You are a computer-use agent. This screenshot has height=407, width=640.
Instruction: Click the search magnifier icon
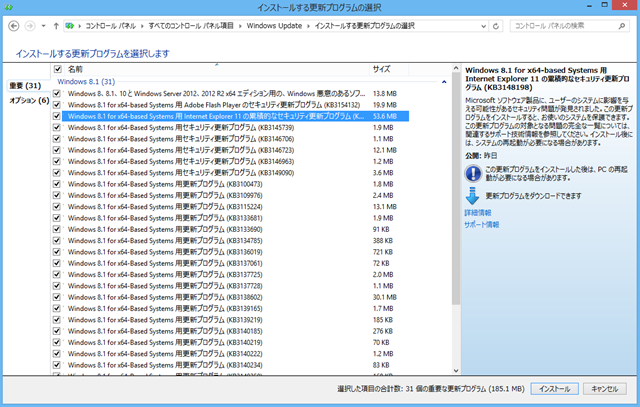(x=622, y=26)
